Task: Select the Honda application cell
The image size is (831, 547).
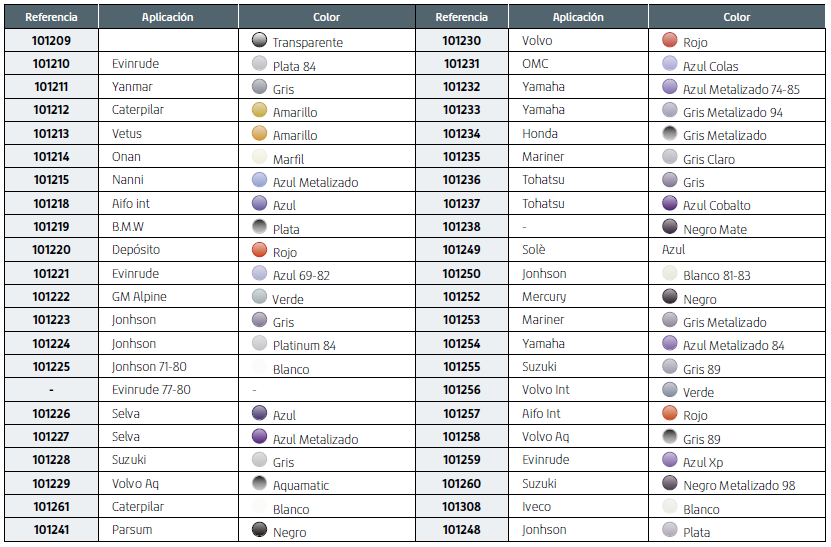Action: point(540,134)
